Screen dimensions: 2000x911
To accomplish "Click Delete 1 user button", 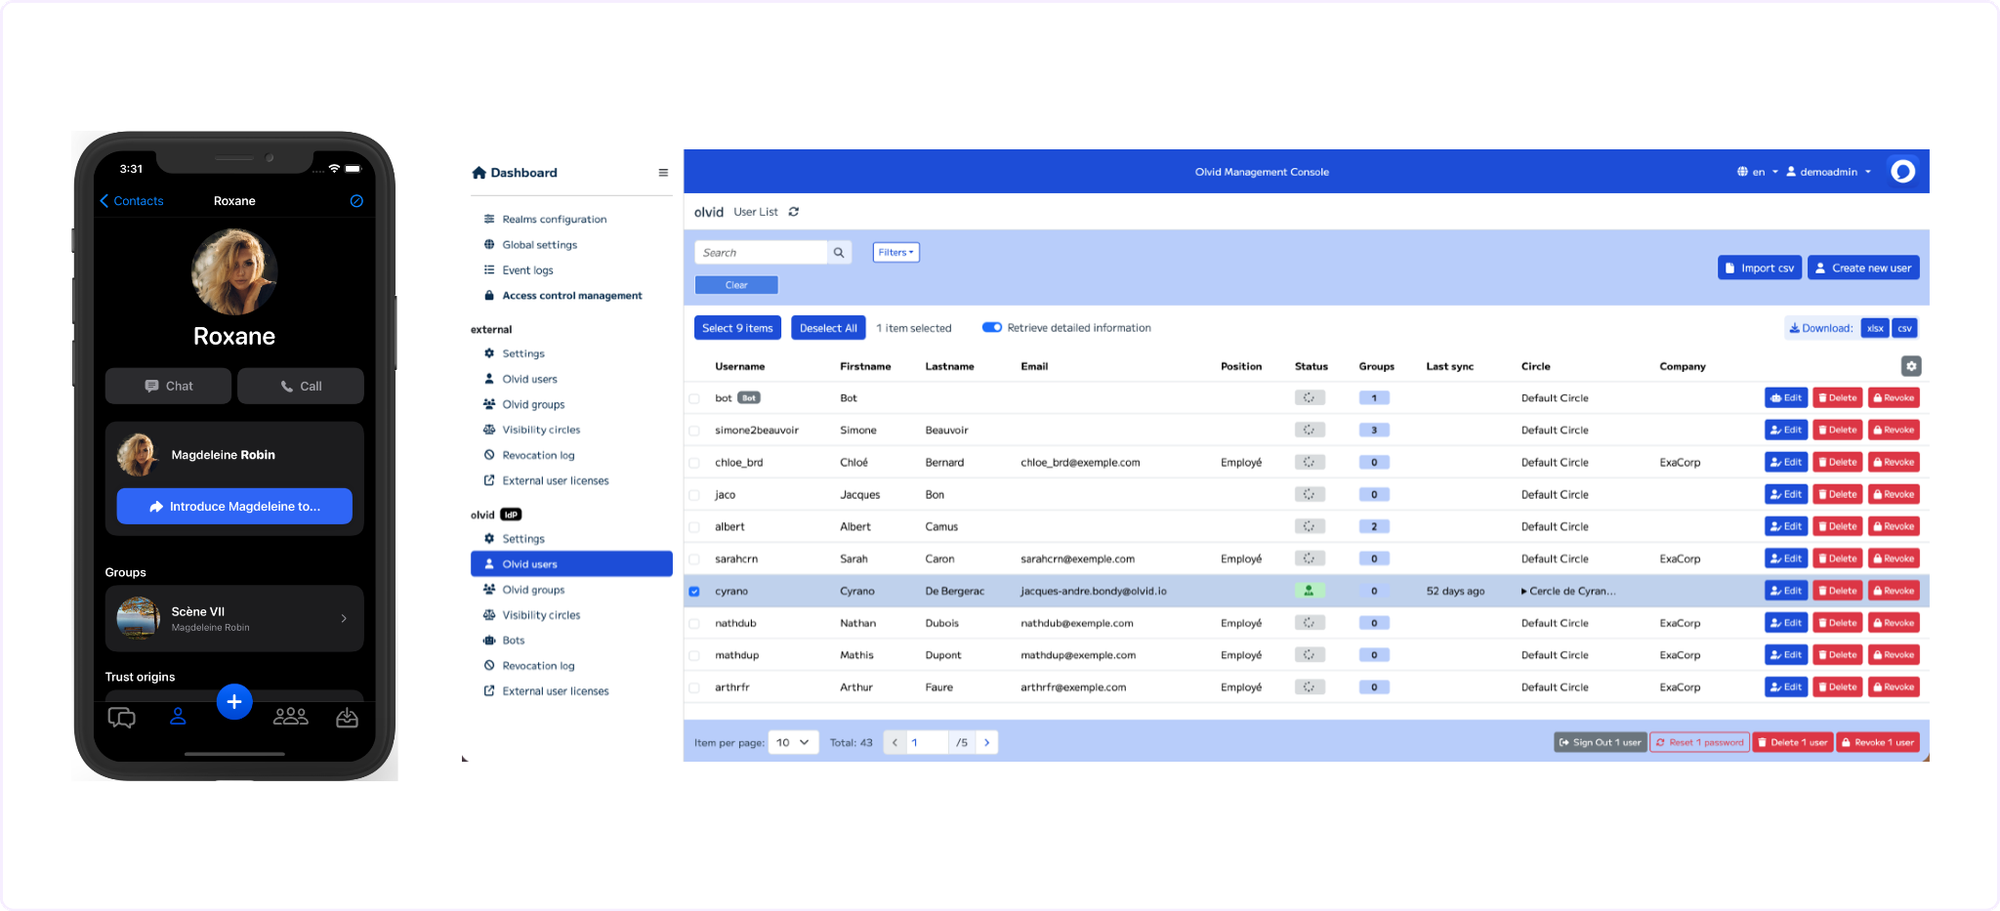I will [x=1793, y=742].
